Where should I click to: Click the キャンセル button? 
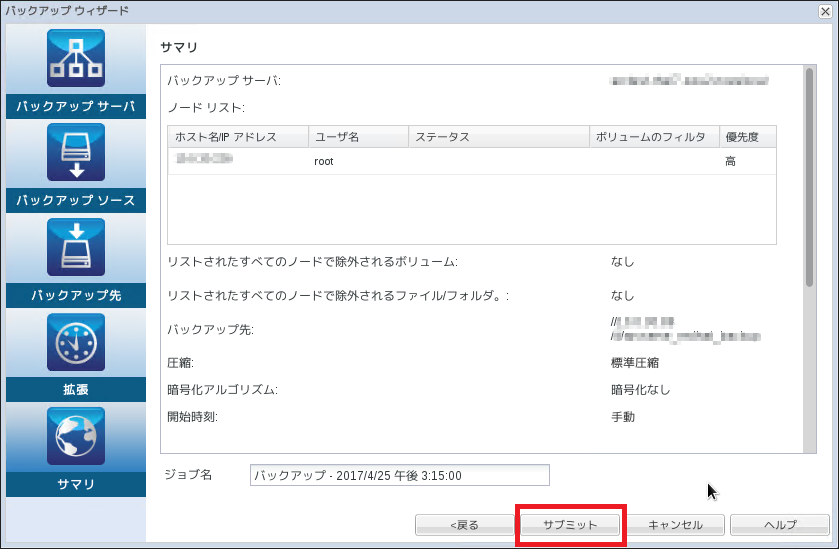(x=675, y=525)
